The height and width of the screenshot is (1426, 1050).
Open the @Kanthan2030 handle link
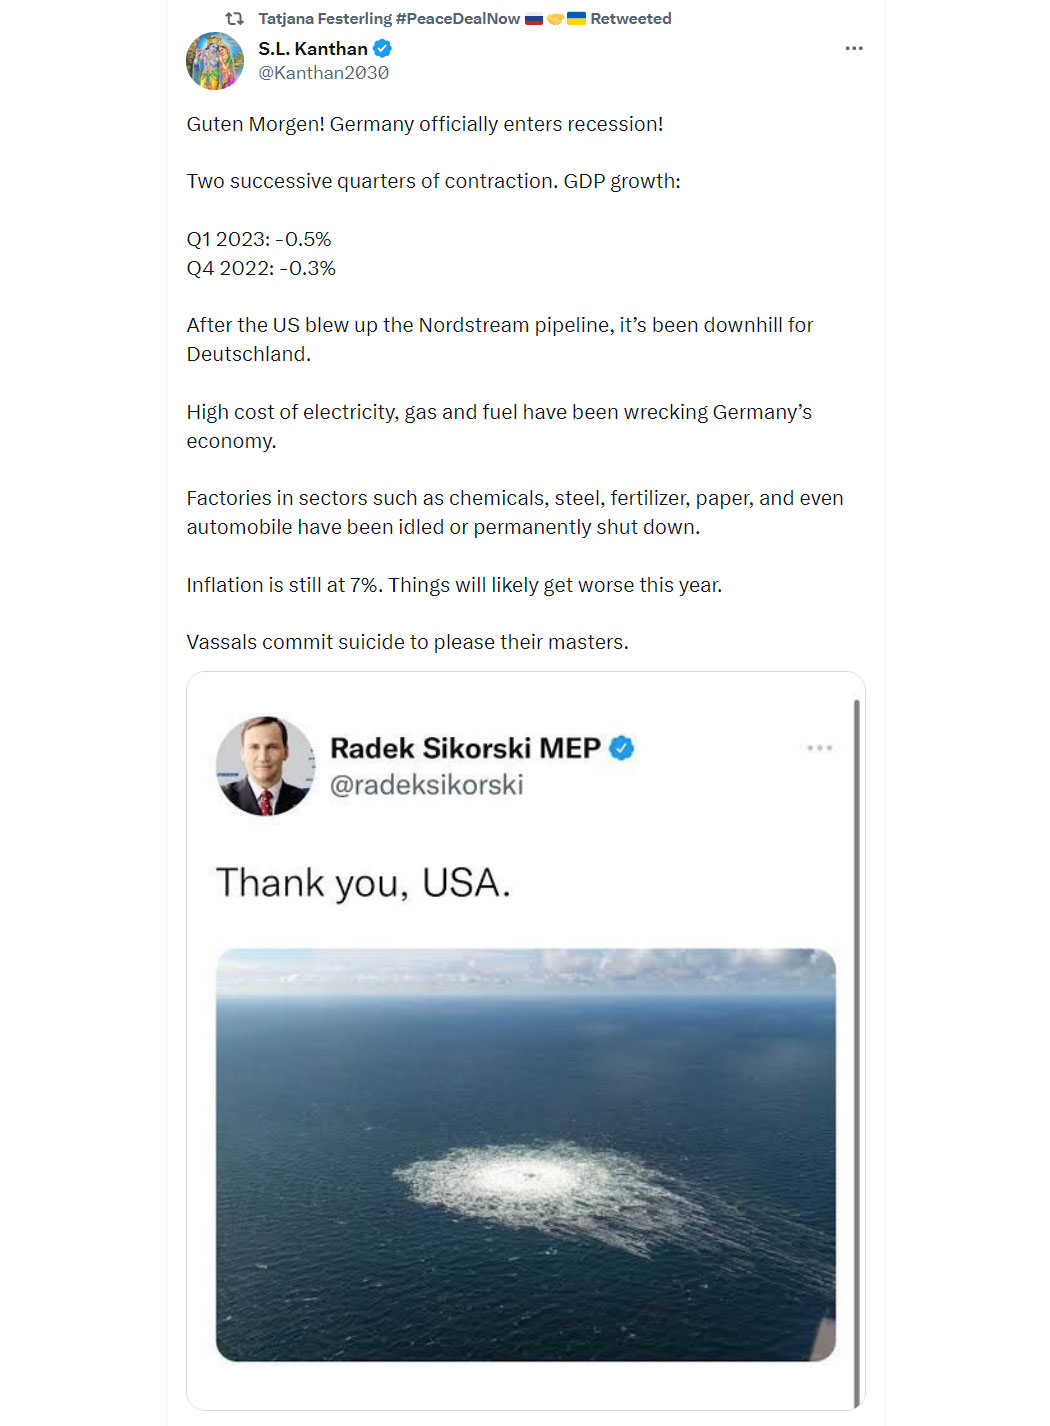tap(323, 73)
